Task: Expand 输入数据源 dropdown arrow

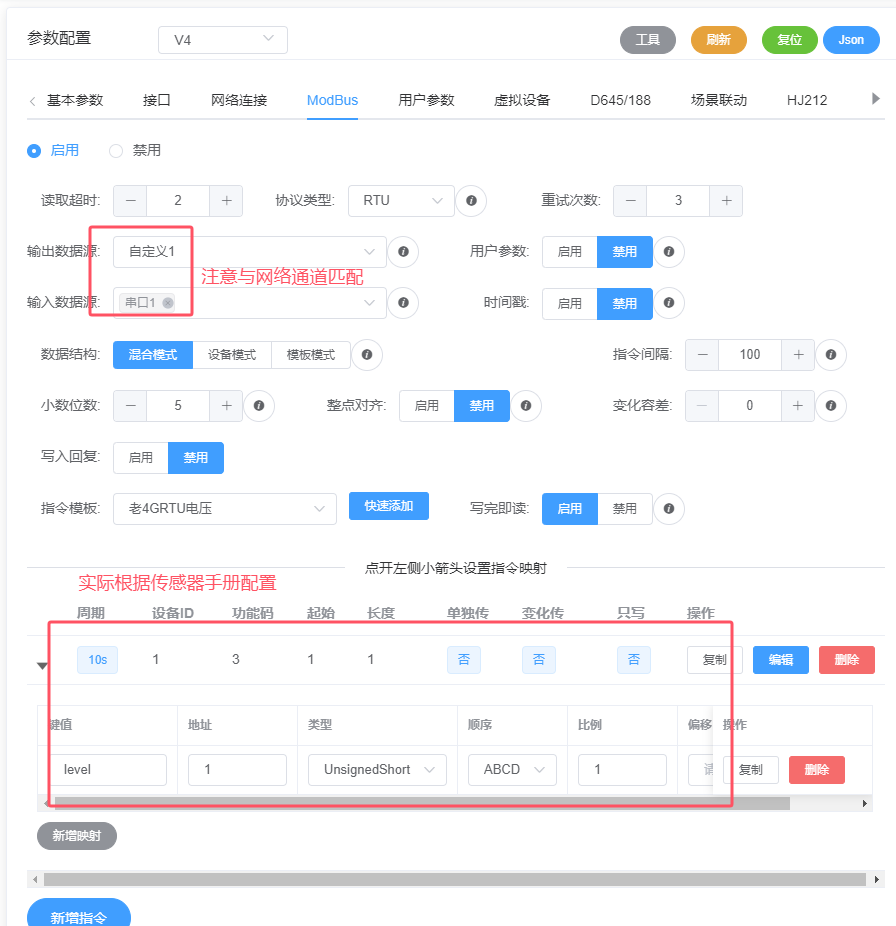Action: click(369, 303)
